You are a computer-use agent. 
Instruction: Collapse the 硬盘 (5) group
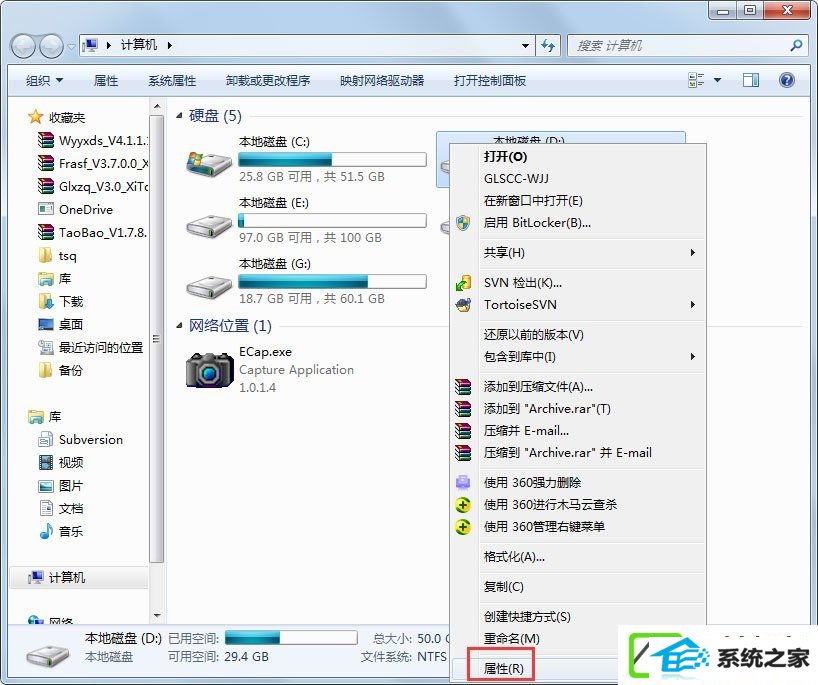[179, 115]
